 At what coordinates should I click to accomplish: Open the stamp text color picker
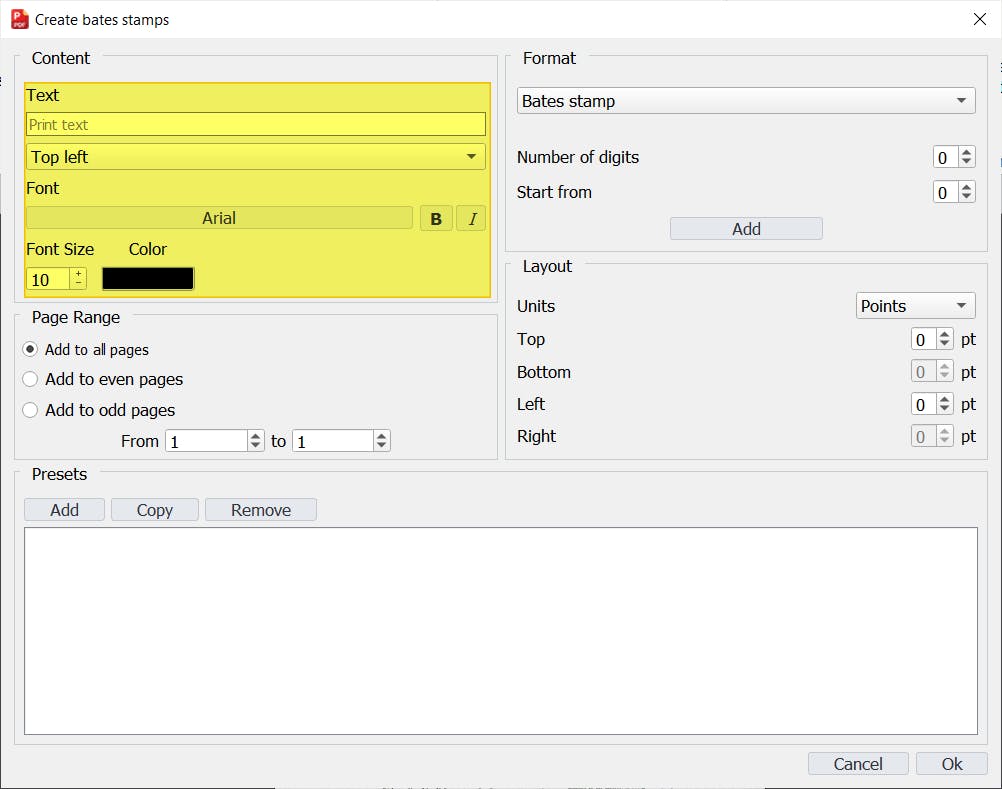pos(148,278)
